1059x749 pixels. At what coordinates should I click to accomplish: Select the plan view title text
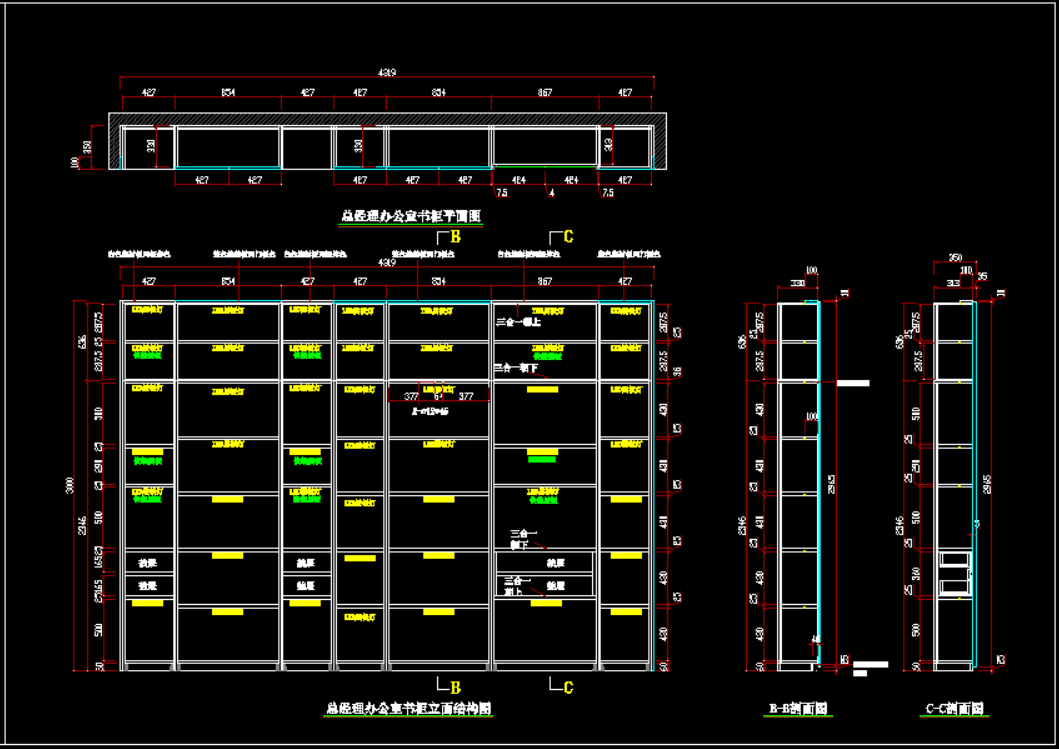pyautogui.click(x=411, y=215)
